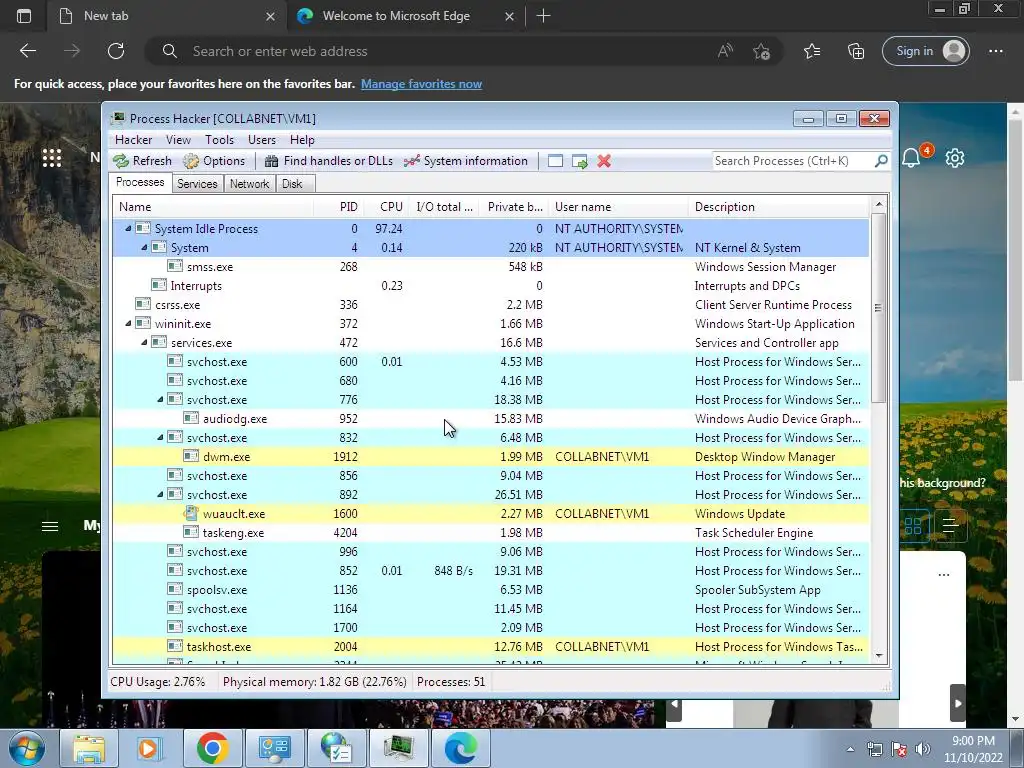Collapse svchost.exe PID 832 node
Viewport: 1024px width, 768px height.
160,438
